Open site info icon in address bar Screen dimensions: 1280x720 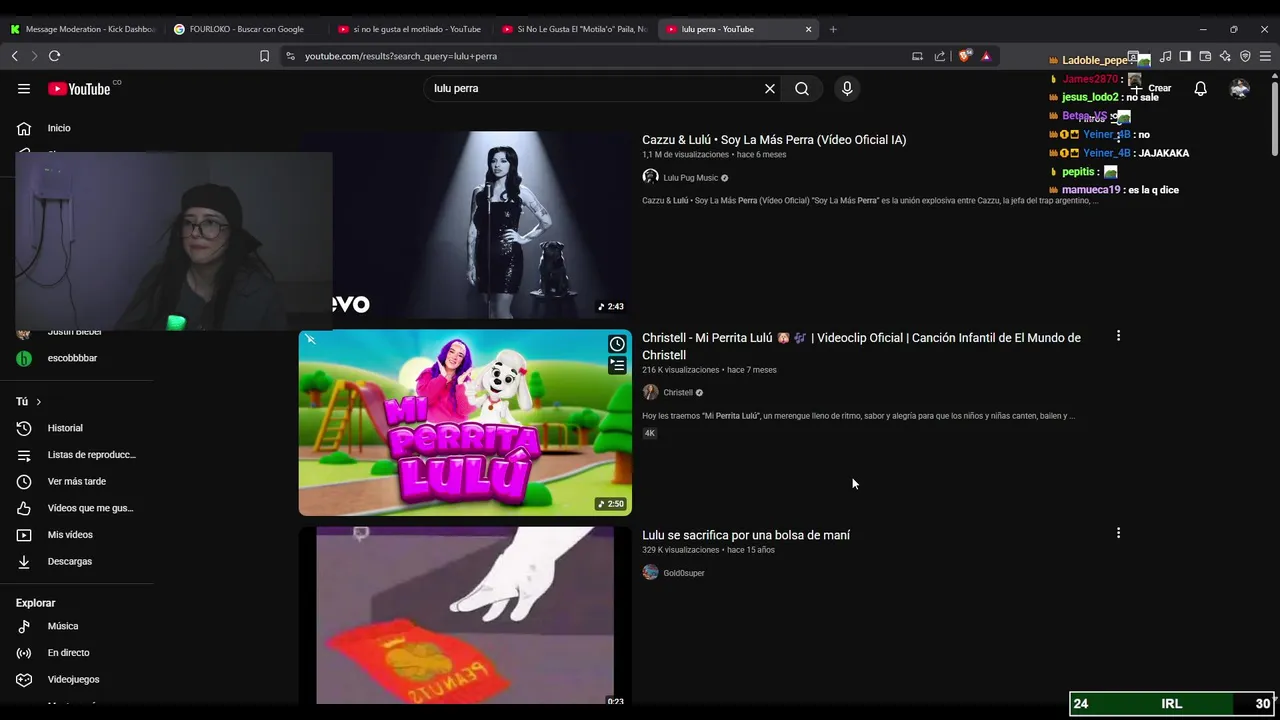pos(290,56)
